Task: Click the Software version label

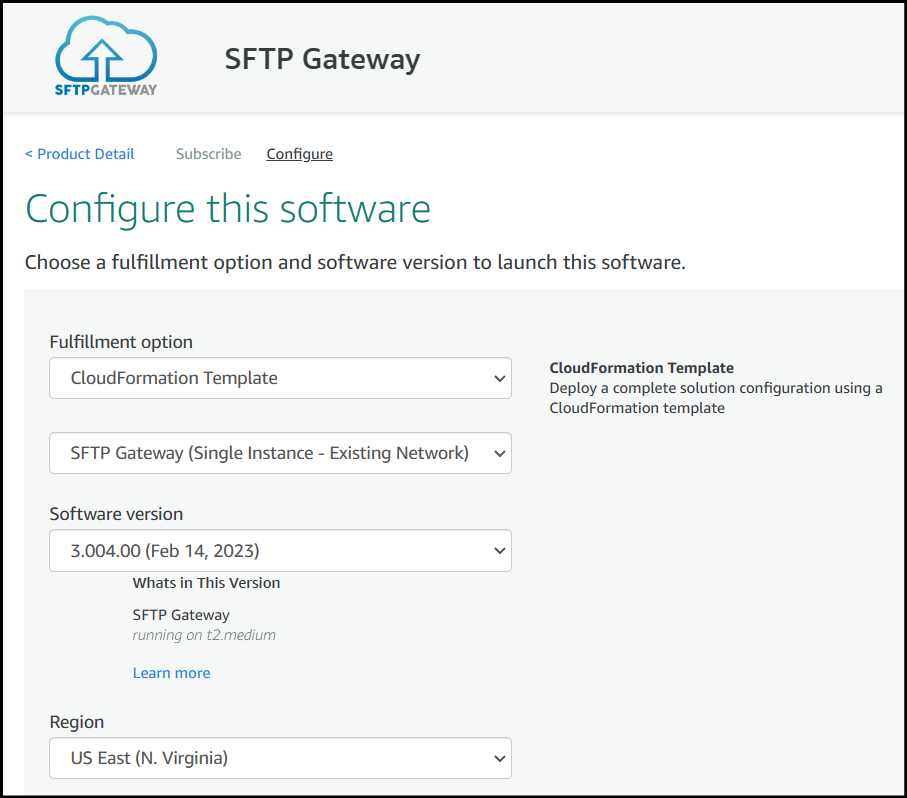Action: [116, 514]
